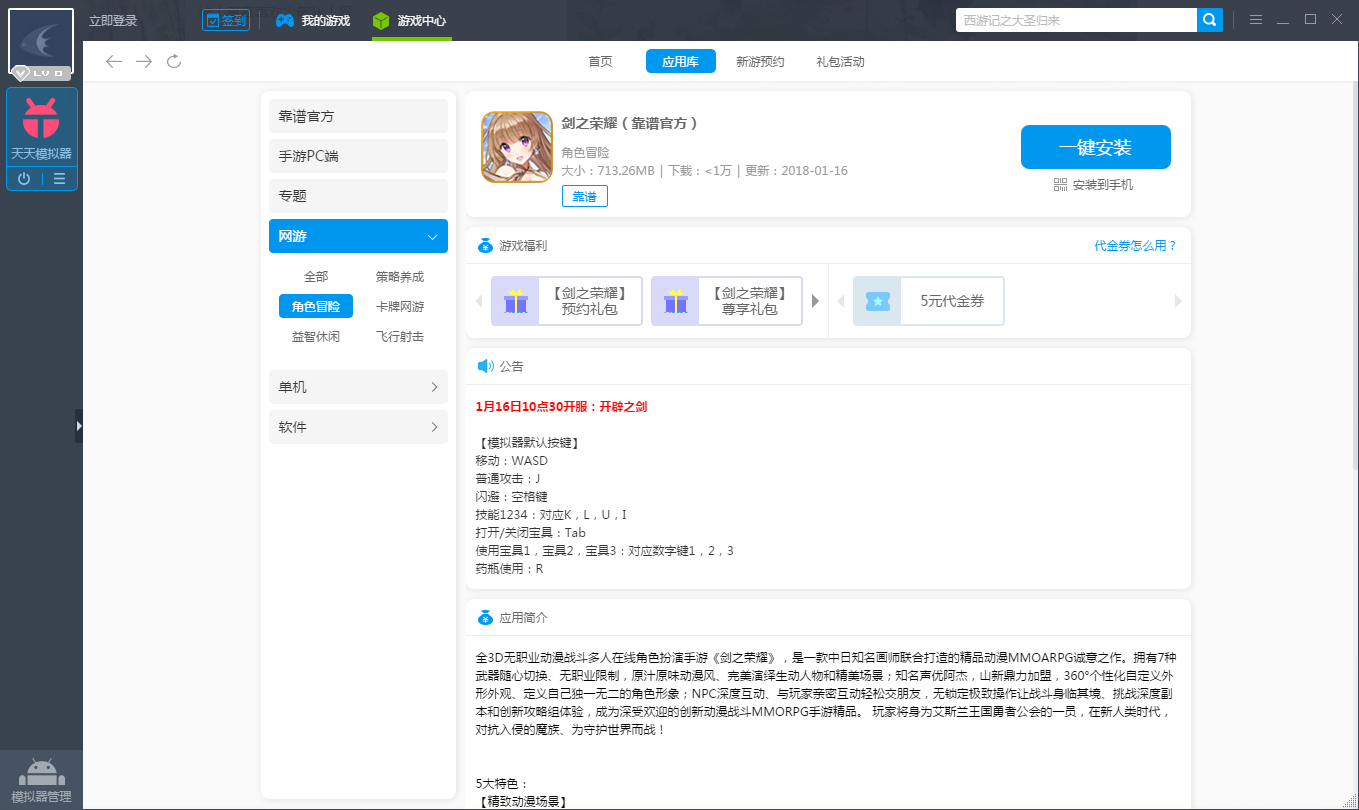
Task: Open the hamburger main menu icon
Action: (1255, 20)
